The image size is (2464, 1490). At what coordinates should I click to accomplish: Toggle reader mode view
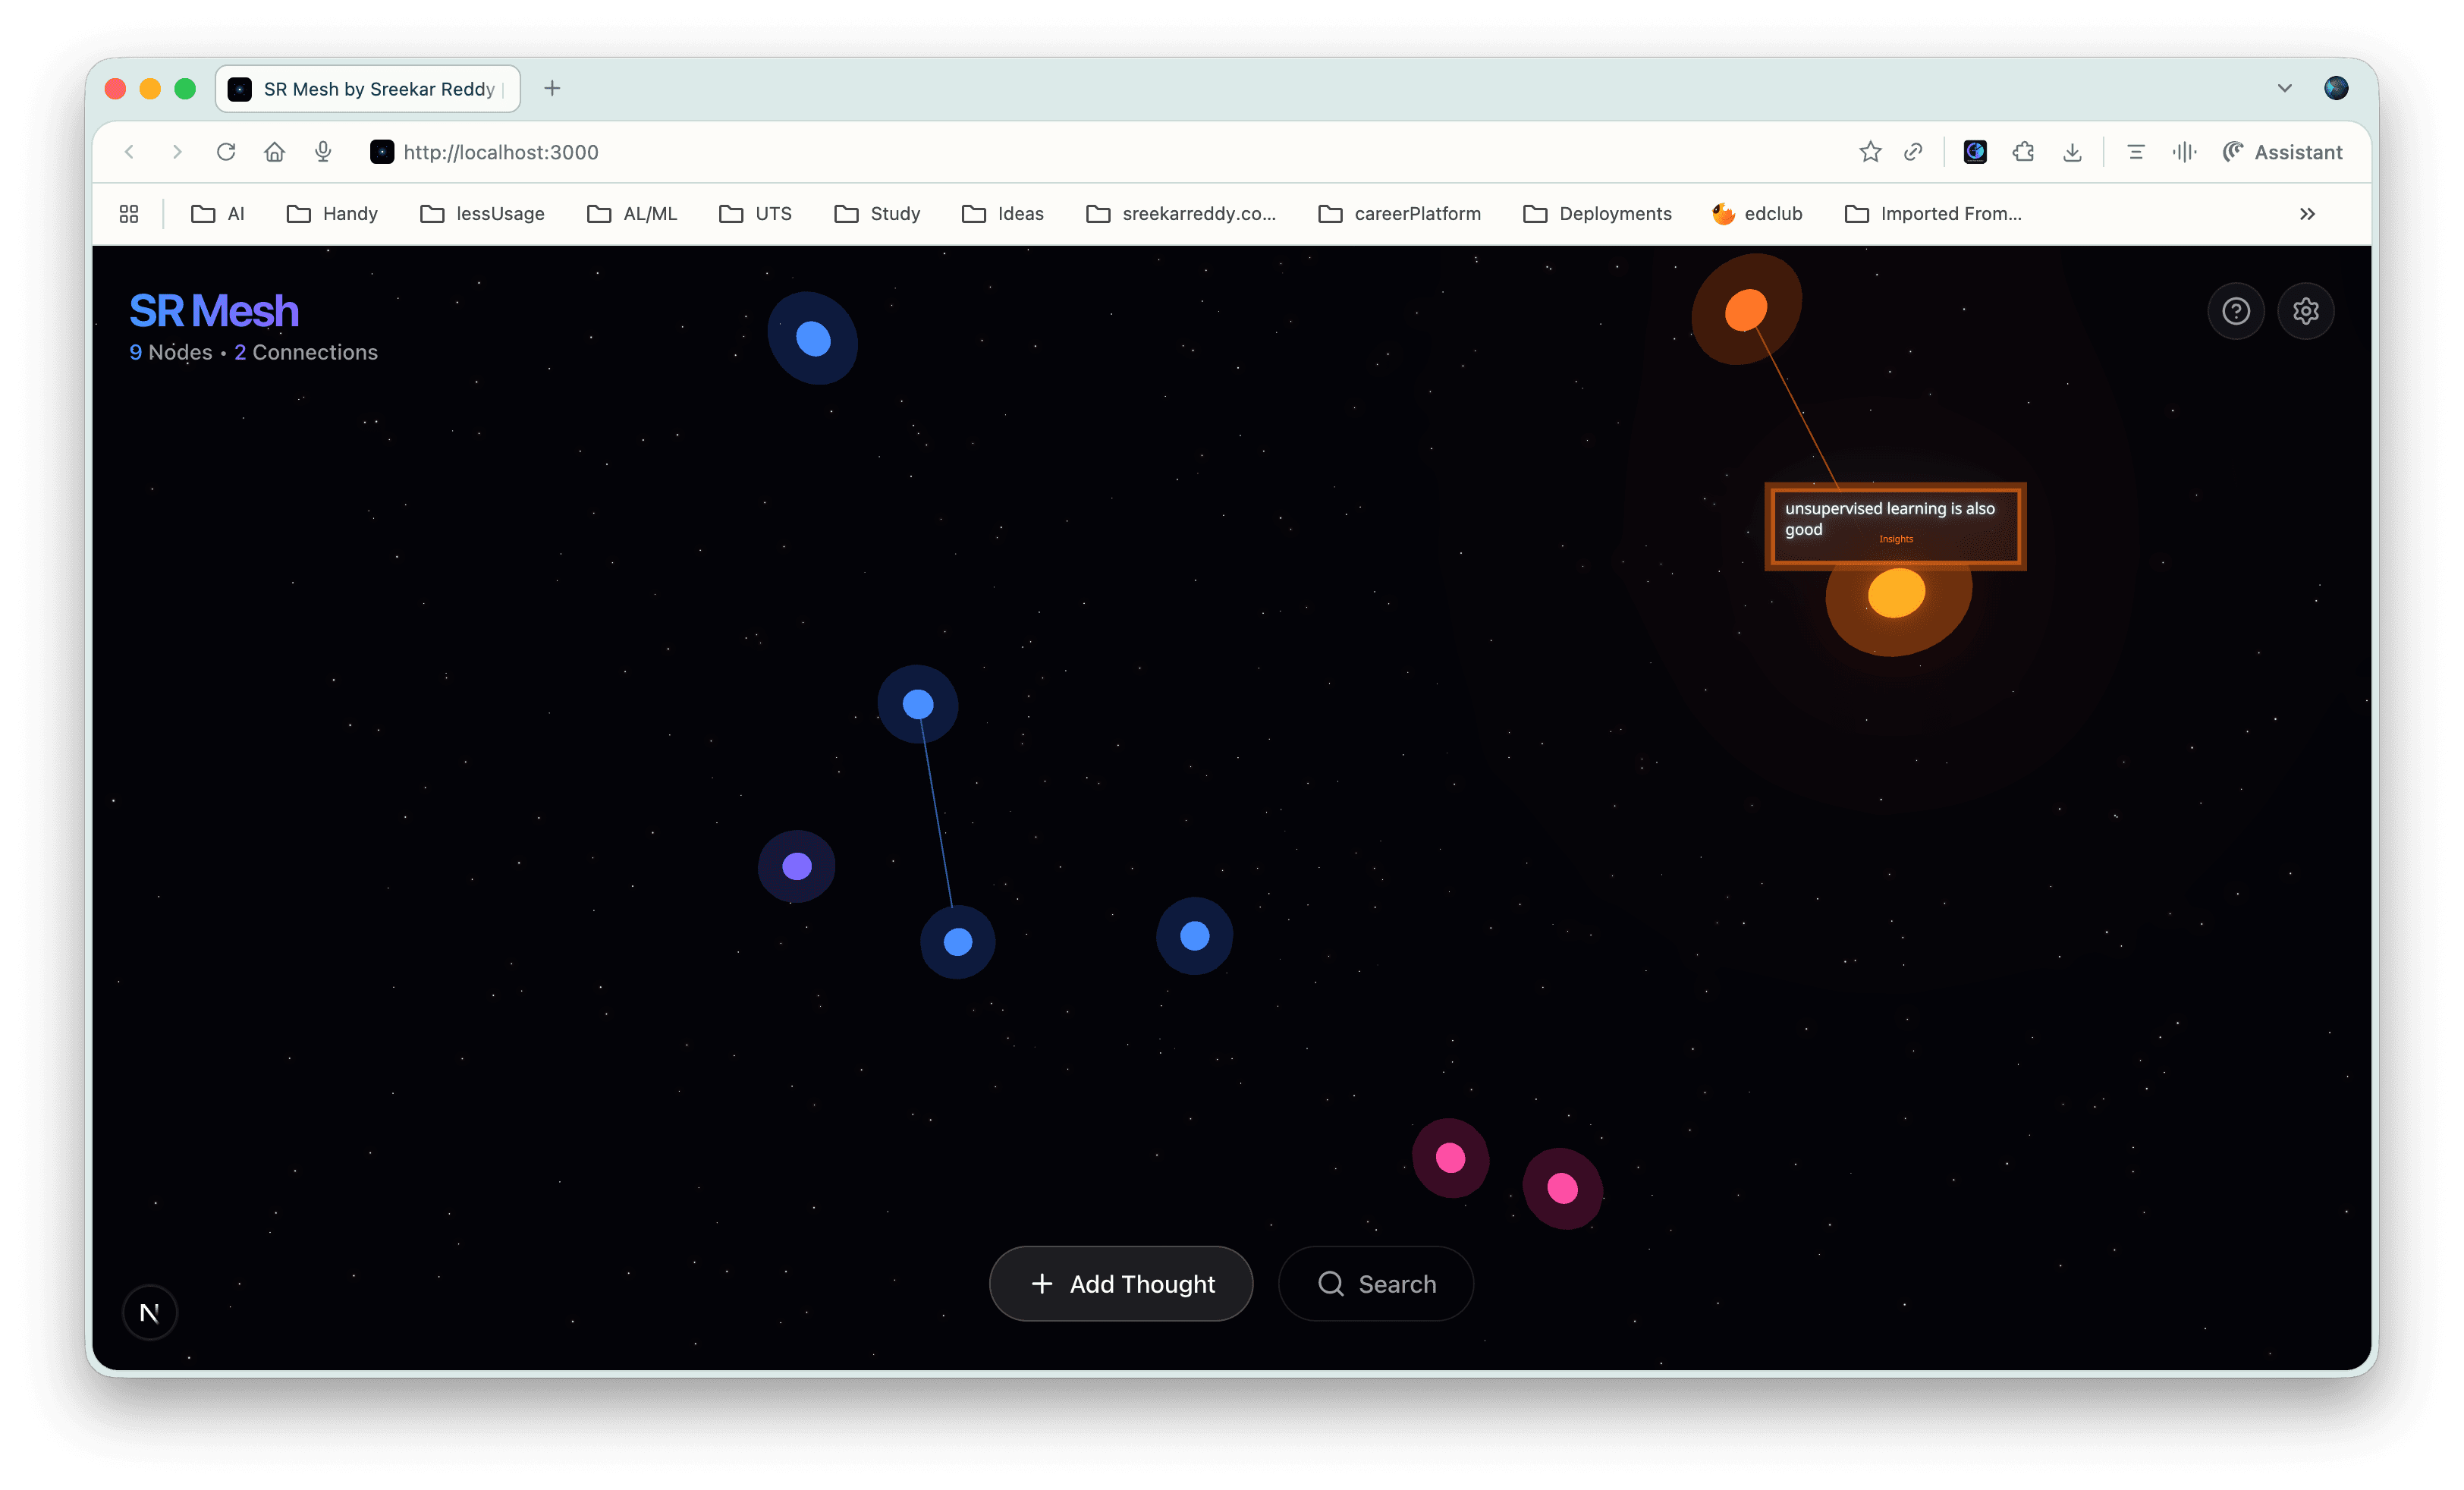[x=2135, y=152]
